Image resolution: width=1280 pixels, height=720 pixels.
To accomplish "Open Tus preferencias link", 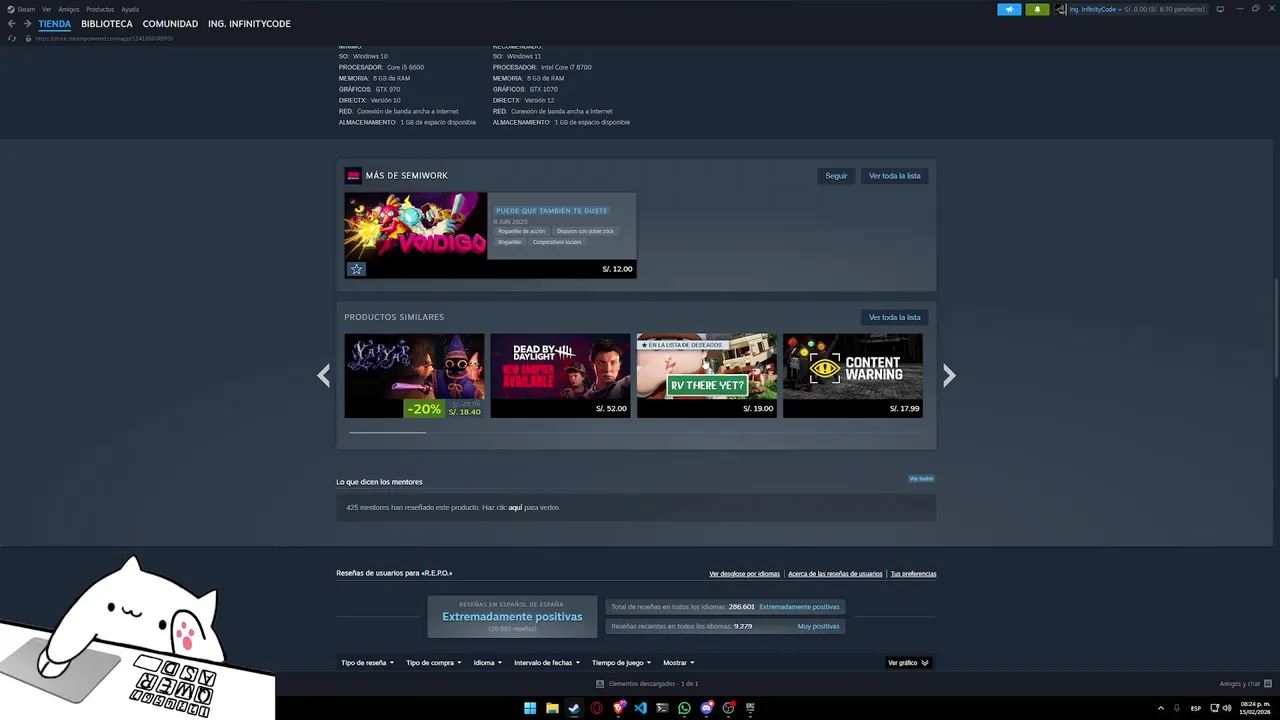I will pyautogui.click(x=913, y=574).
